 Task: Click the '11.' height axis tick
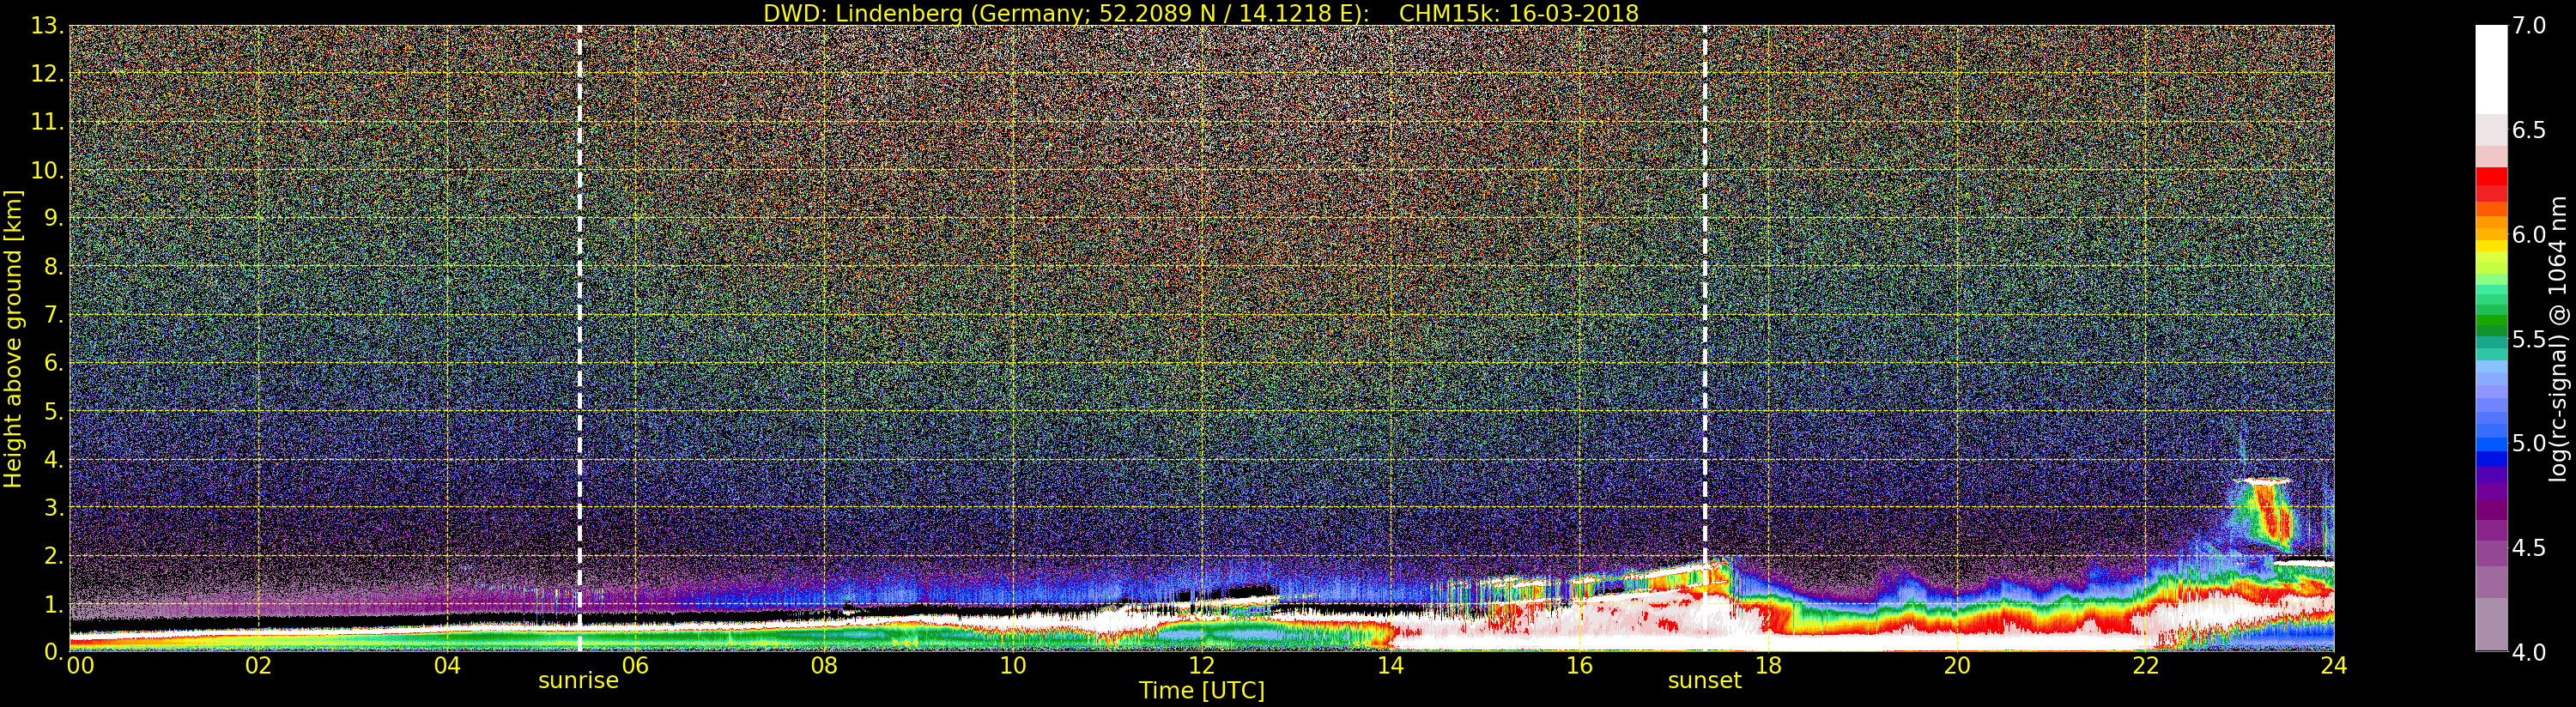click(48, 122)
